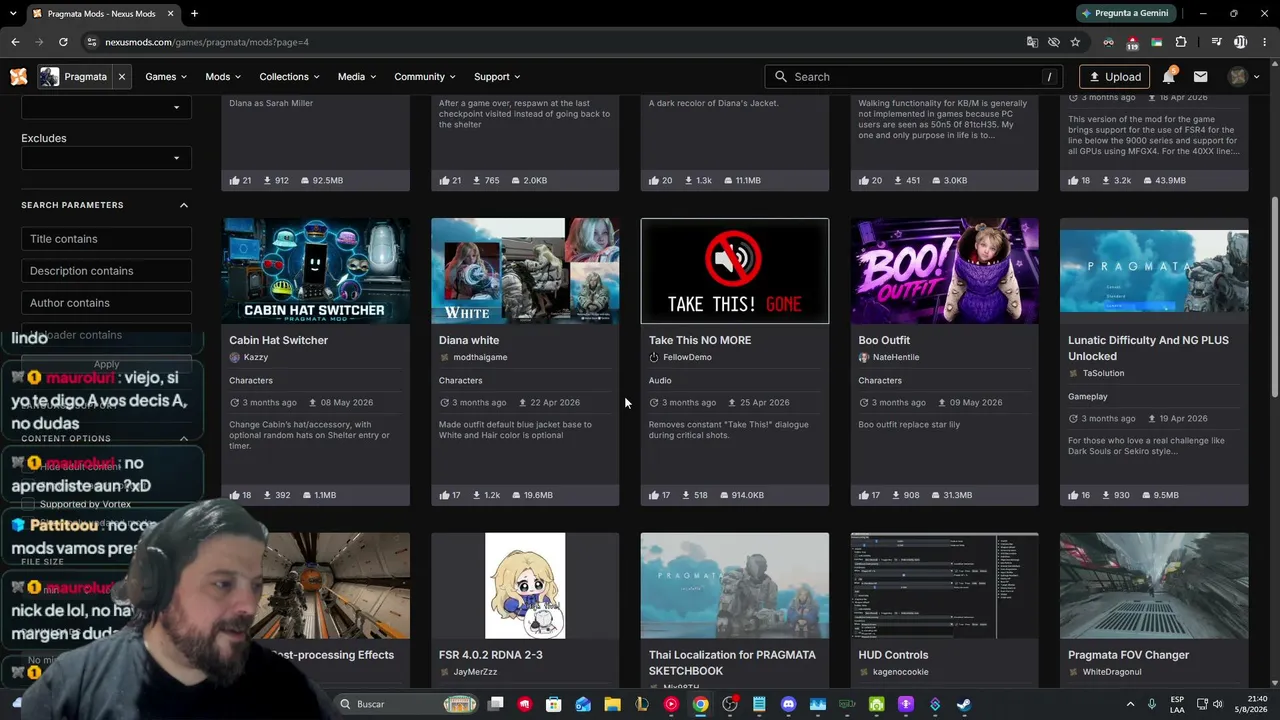Open the Take This NO MORE title link
The height and width of the screenshot is (720, 1280).
click(700, 340)
